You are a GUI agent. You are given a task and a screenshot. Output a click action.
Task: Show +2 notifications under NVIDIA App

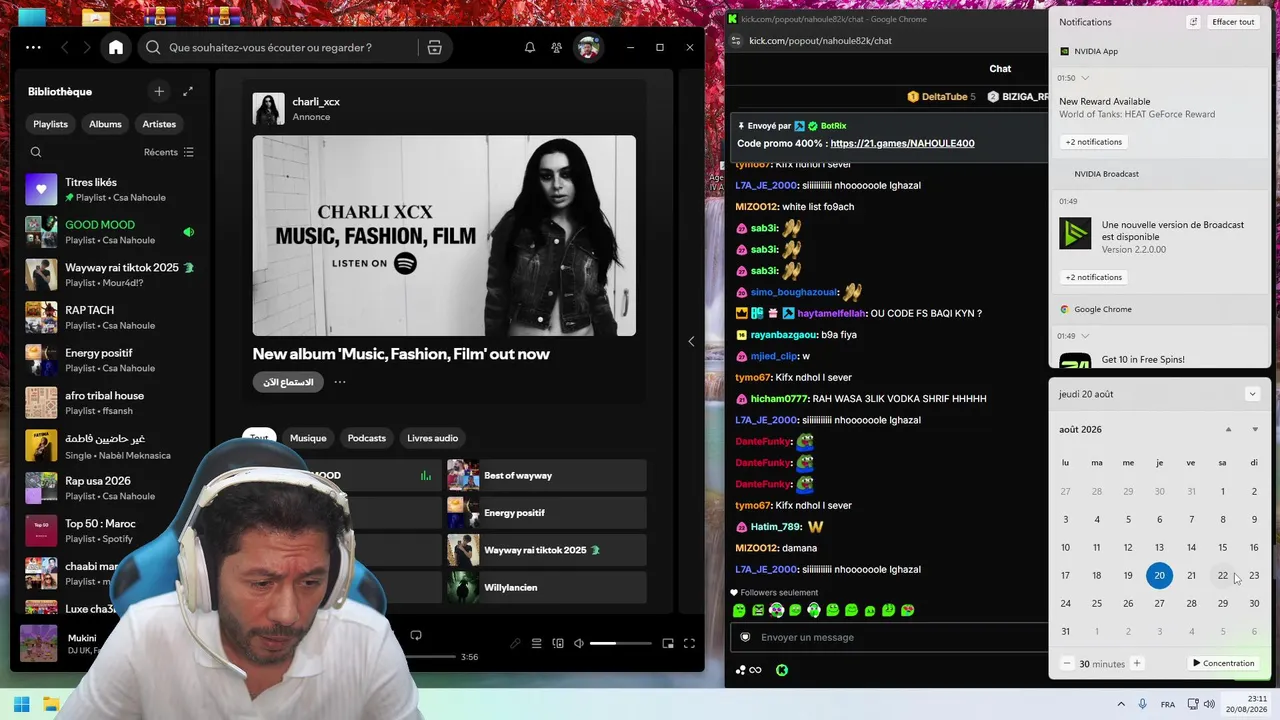(x=1093, y=142)
